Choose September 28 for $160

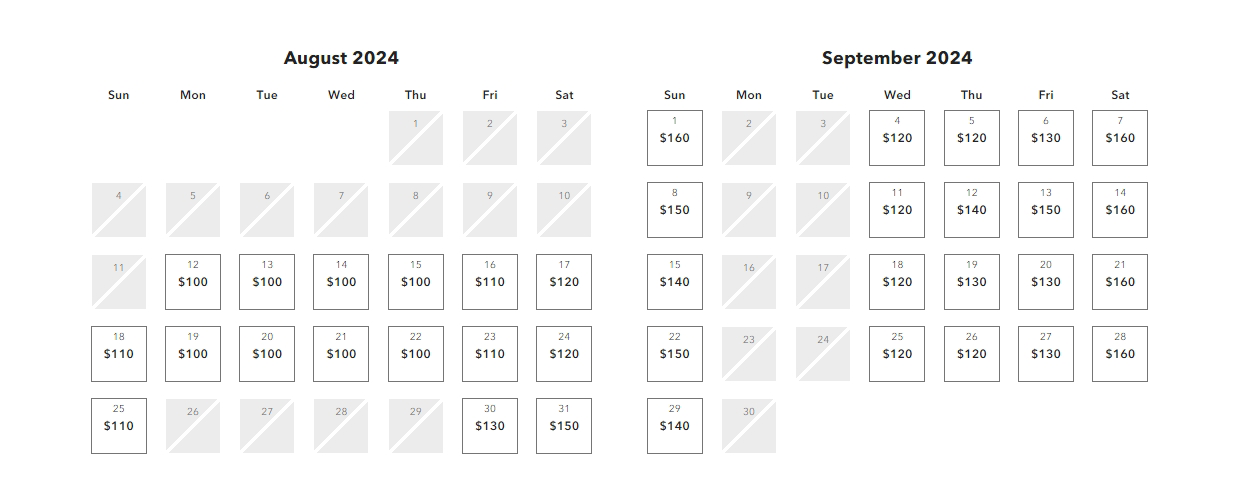pos(1120,354)
